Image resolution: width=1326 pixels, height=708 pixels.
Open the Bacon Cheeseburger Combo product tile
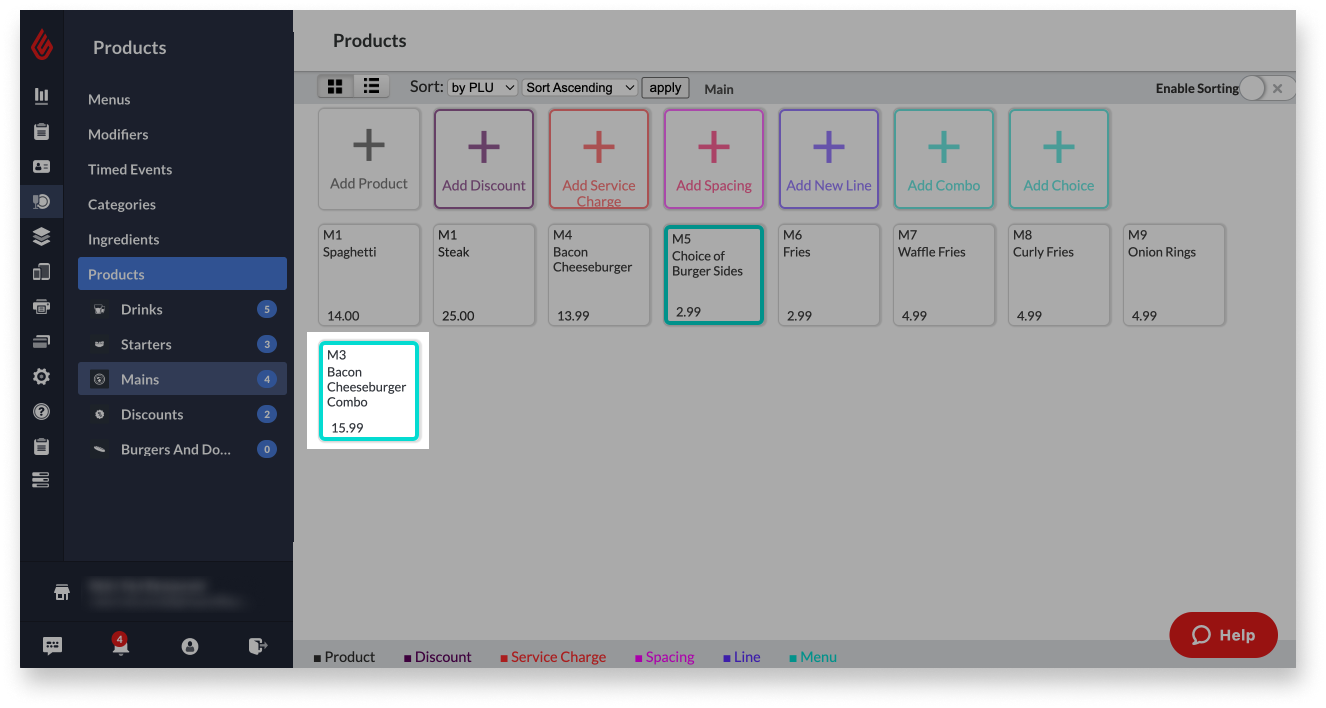(x=368, y=391)
